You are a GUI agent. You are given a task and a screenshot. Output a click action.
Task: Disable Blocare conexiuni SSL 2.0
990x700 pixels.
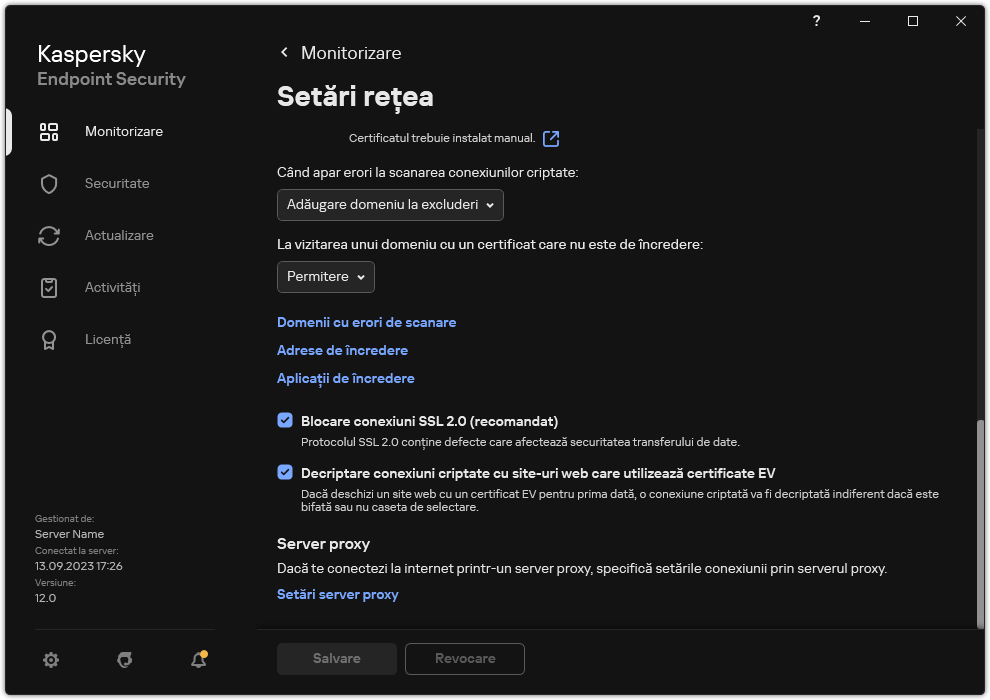point(285,418)
